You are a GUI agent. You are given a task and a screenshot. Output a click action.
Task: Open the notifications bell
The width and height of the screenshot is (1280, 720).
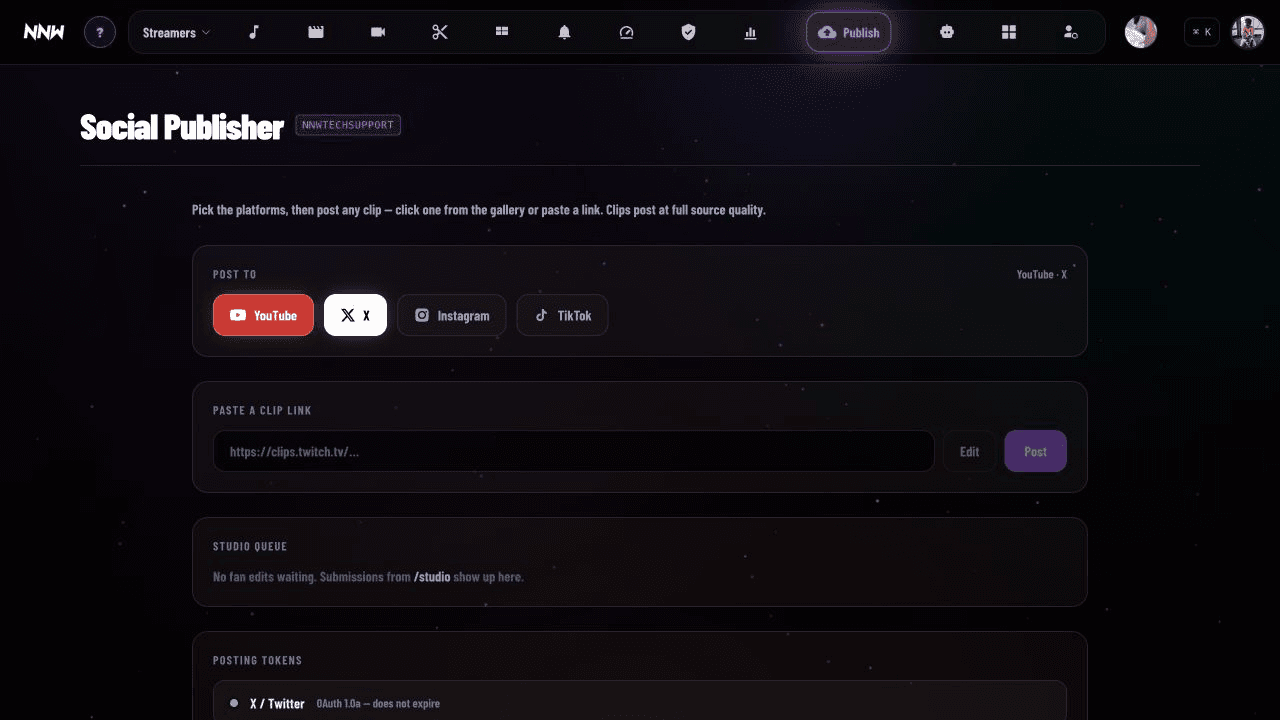click(564, 33)
